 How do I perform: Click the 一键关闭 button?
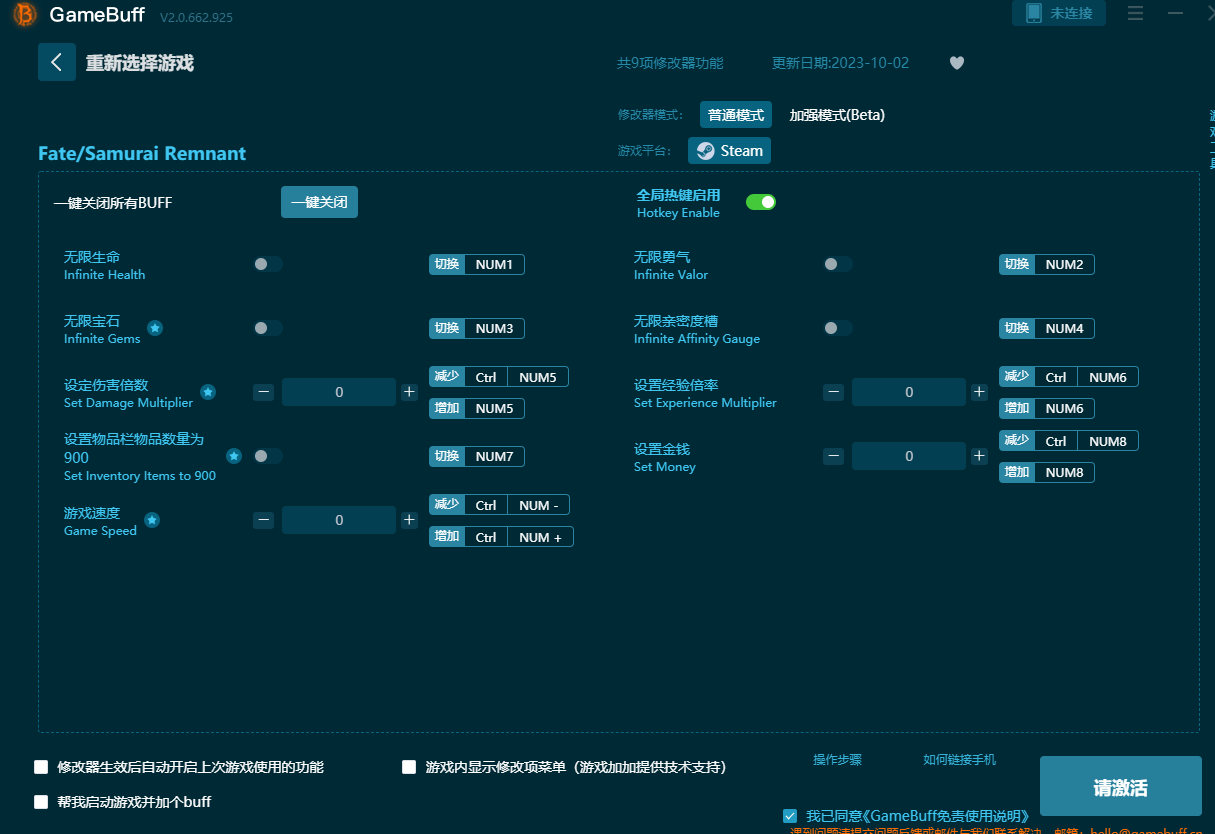(x=319, y=202)
